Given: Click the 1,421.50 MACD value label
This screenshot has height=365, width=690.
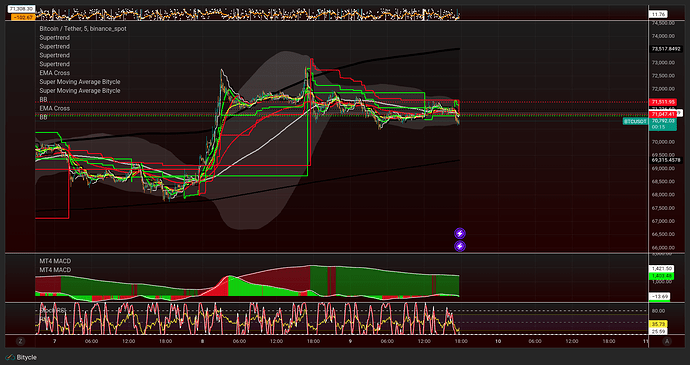Looking at the screenshot, I should (x=660, y=269).
